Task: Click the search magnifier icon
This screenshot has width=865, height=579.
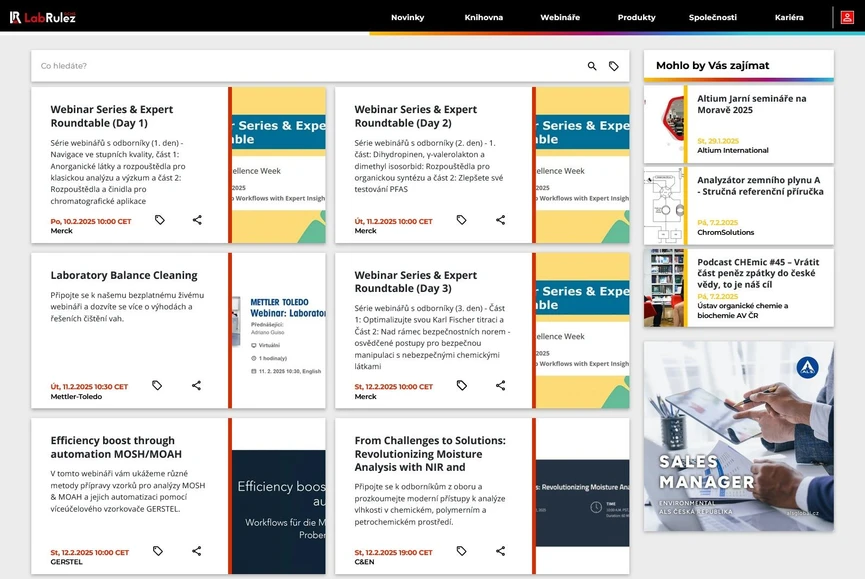Action: 592,66
